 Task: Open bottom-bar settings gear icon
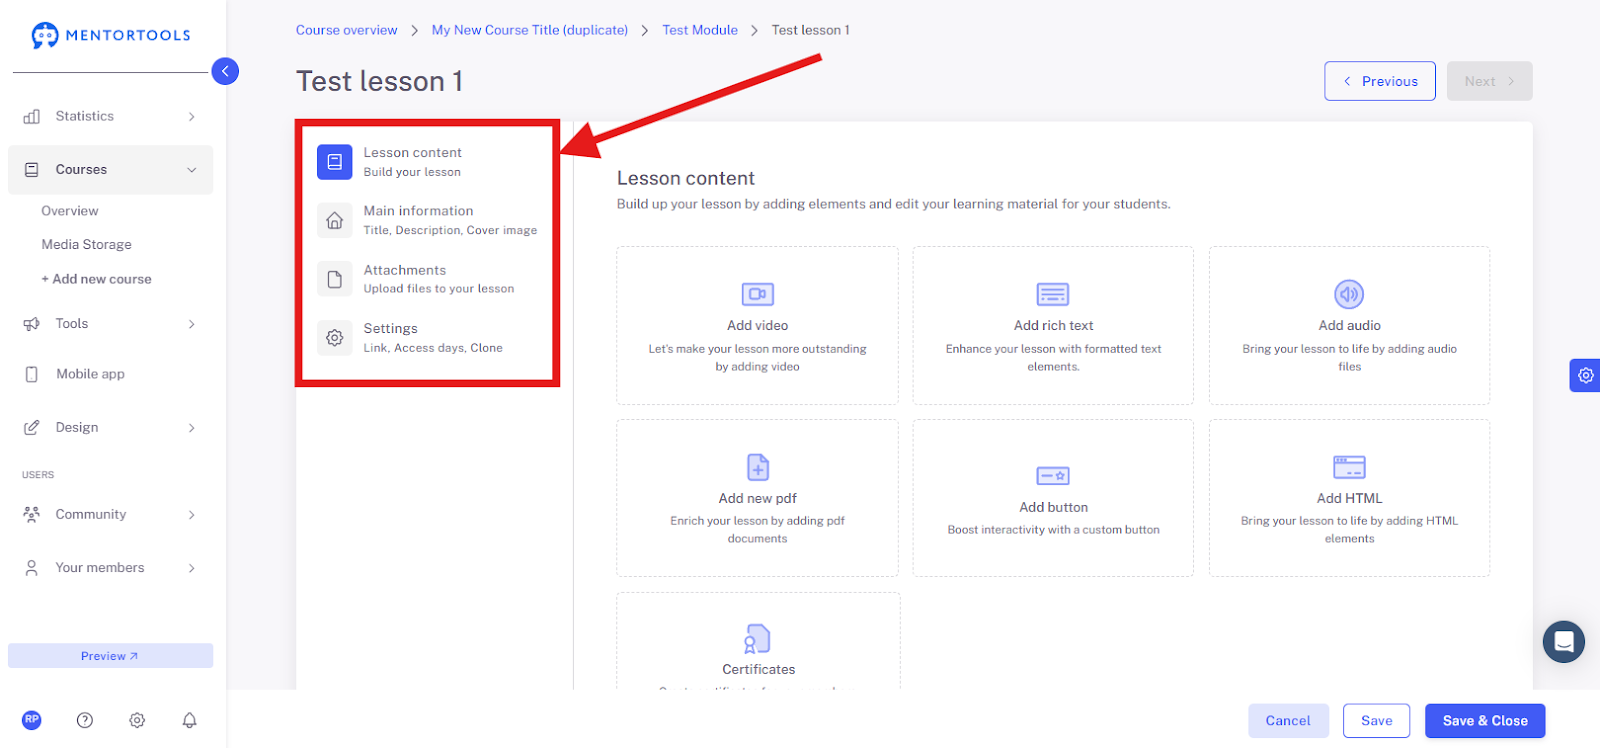pos(137,720)
